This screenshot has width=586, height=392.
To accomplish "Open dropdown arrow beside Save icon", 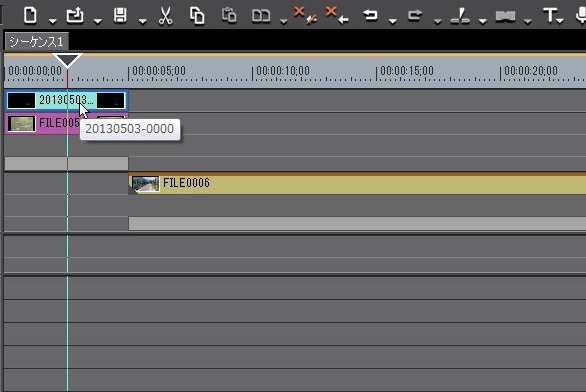I will pos(142,21).
